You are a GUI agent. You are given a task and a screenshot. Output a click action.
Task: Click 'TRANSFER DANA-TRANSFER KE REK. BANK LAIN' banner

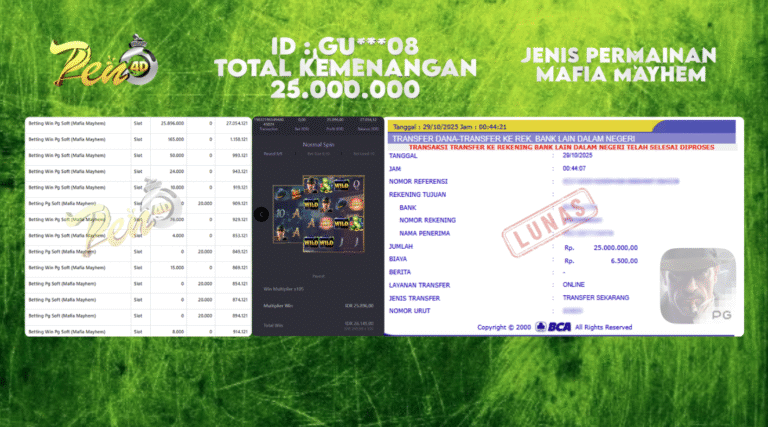[513, 139]
